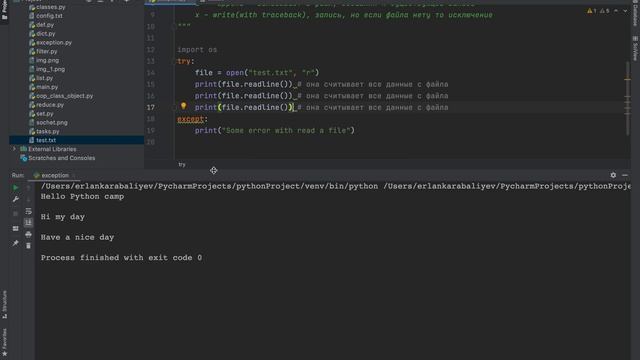Go to previous highlighted error arrow
This screenshot has height=360, width=640.
click(616, 11)
